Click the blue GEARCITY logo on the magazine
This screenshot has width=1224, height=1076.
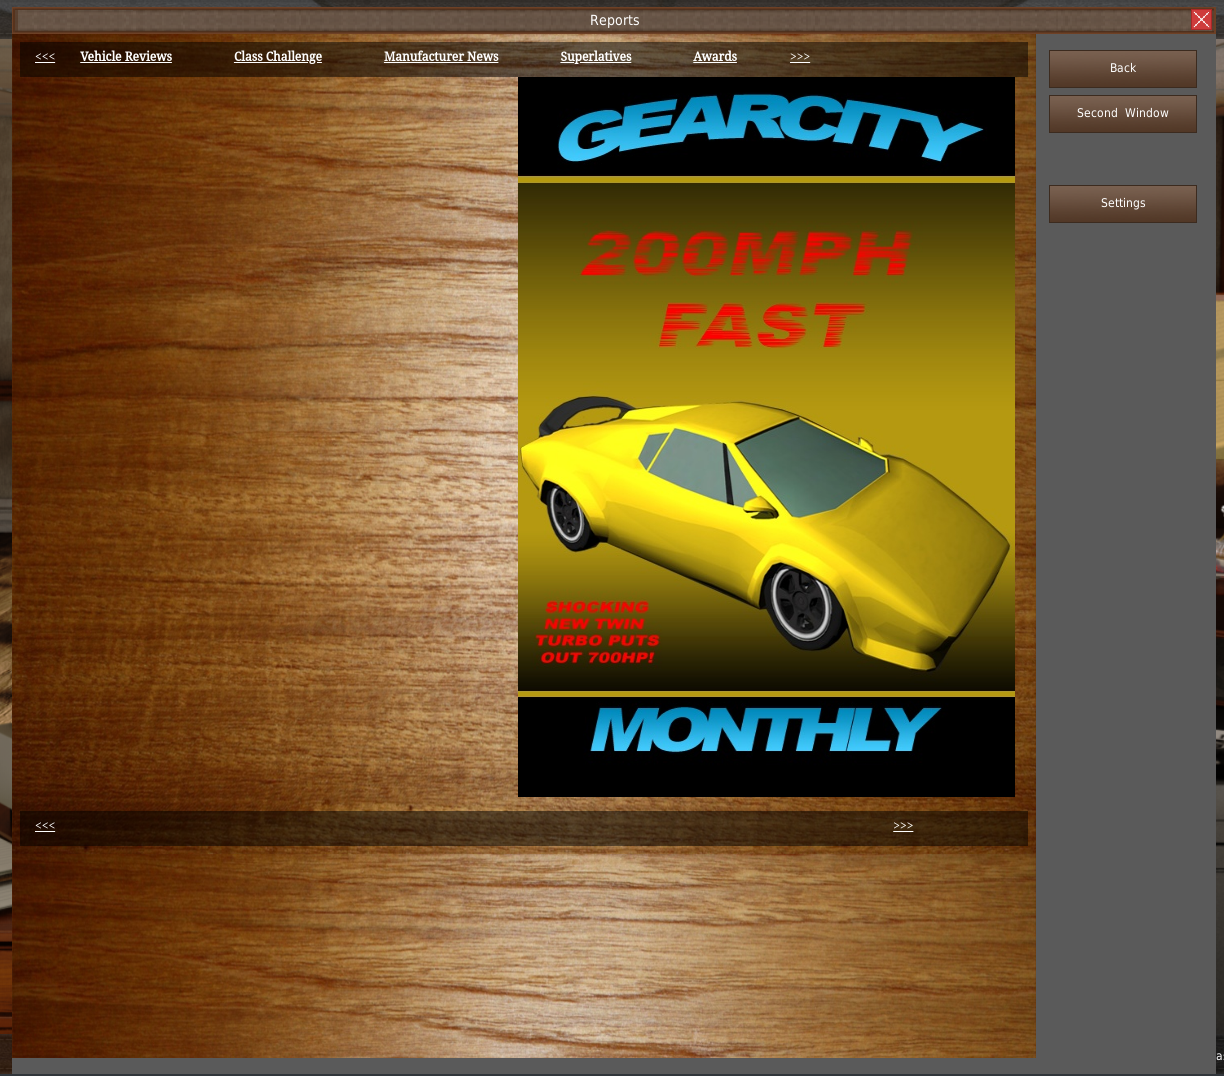pos(766,130)
